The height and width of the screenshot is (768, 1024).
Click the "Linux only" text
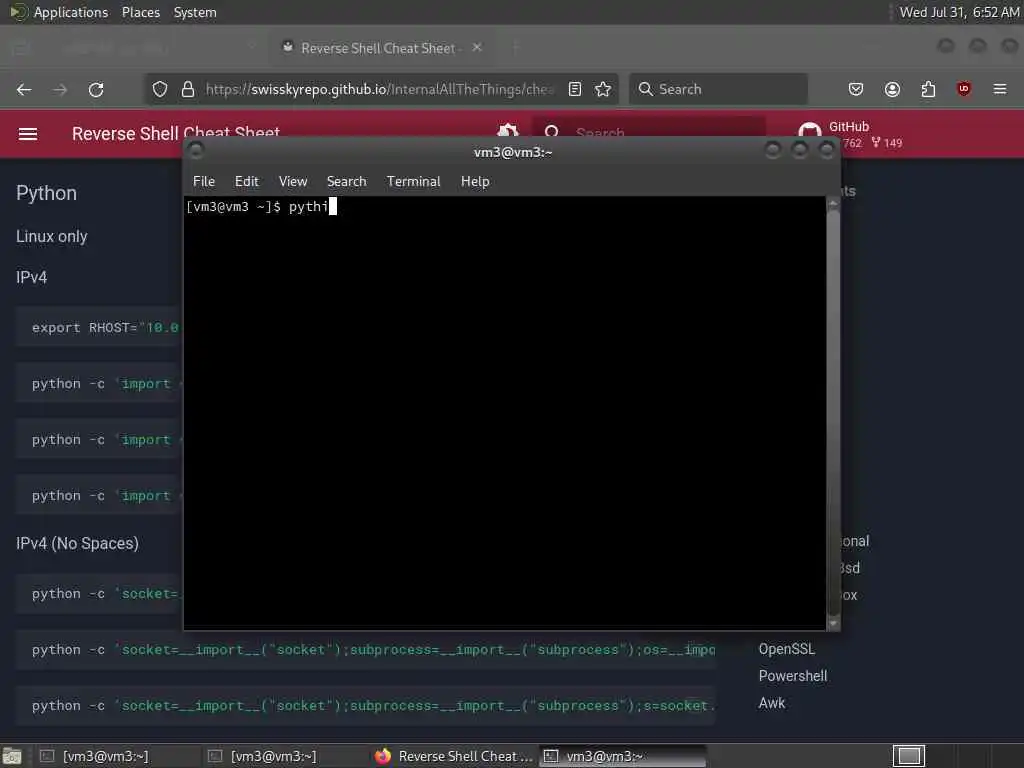[52, 236]
